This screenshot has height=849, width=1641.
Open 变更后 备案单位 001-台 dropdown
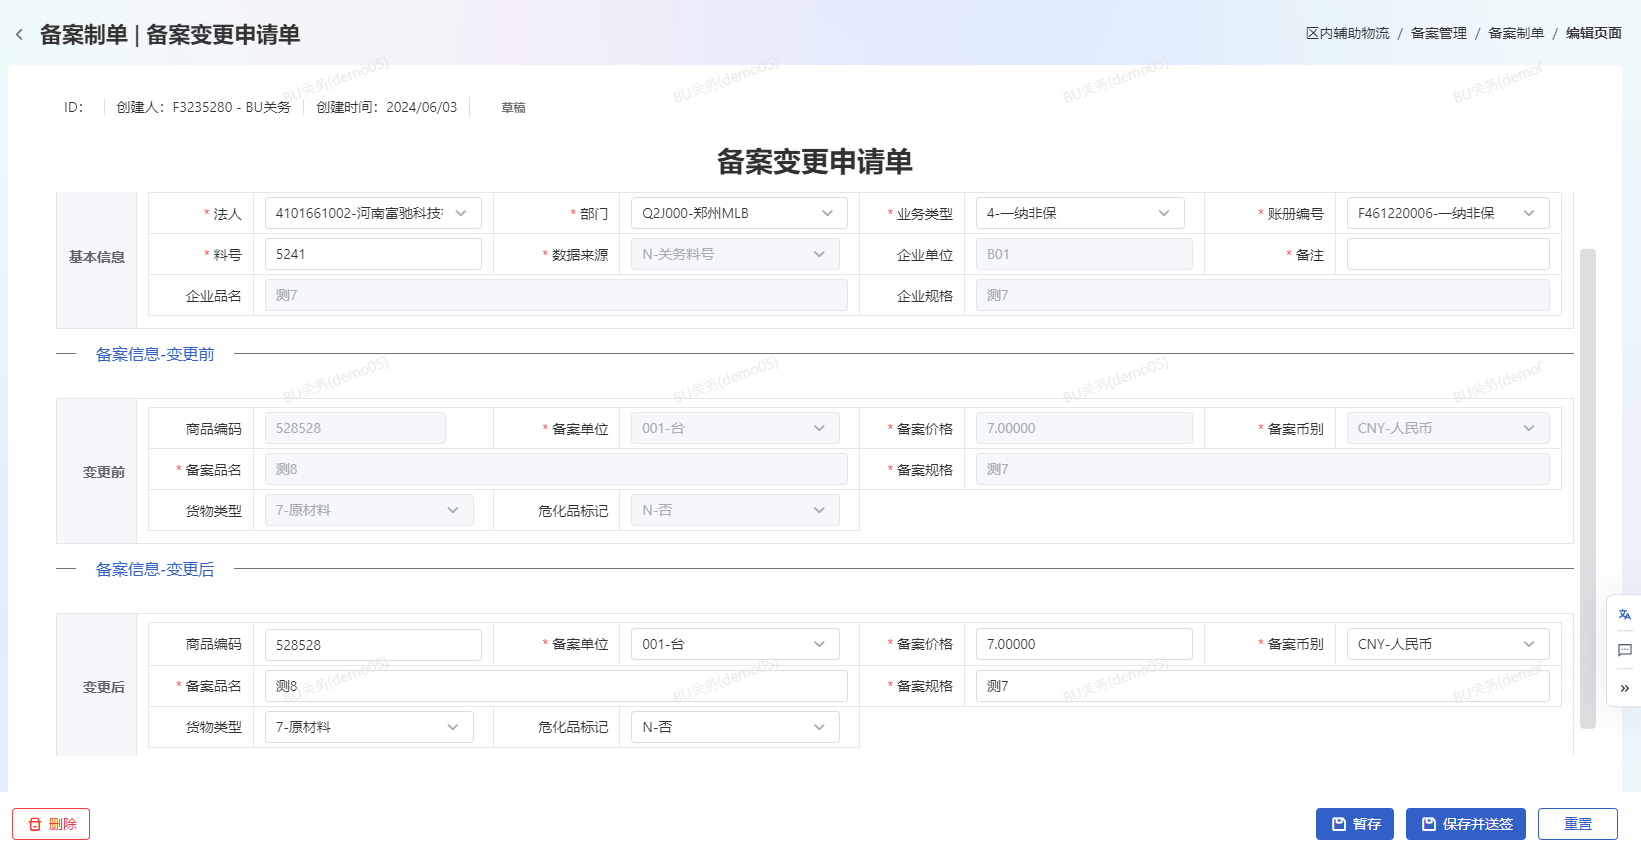(735, 644)
